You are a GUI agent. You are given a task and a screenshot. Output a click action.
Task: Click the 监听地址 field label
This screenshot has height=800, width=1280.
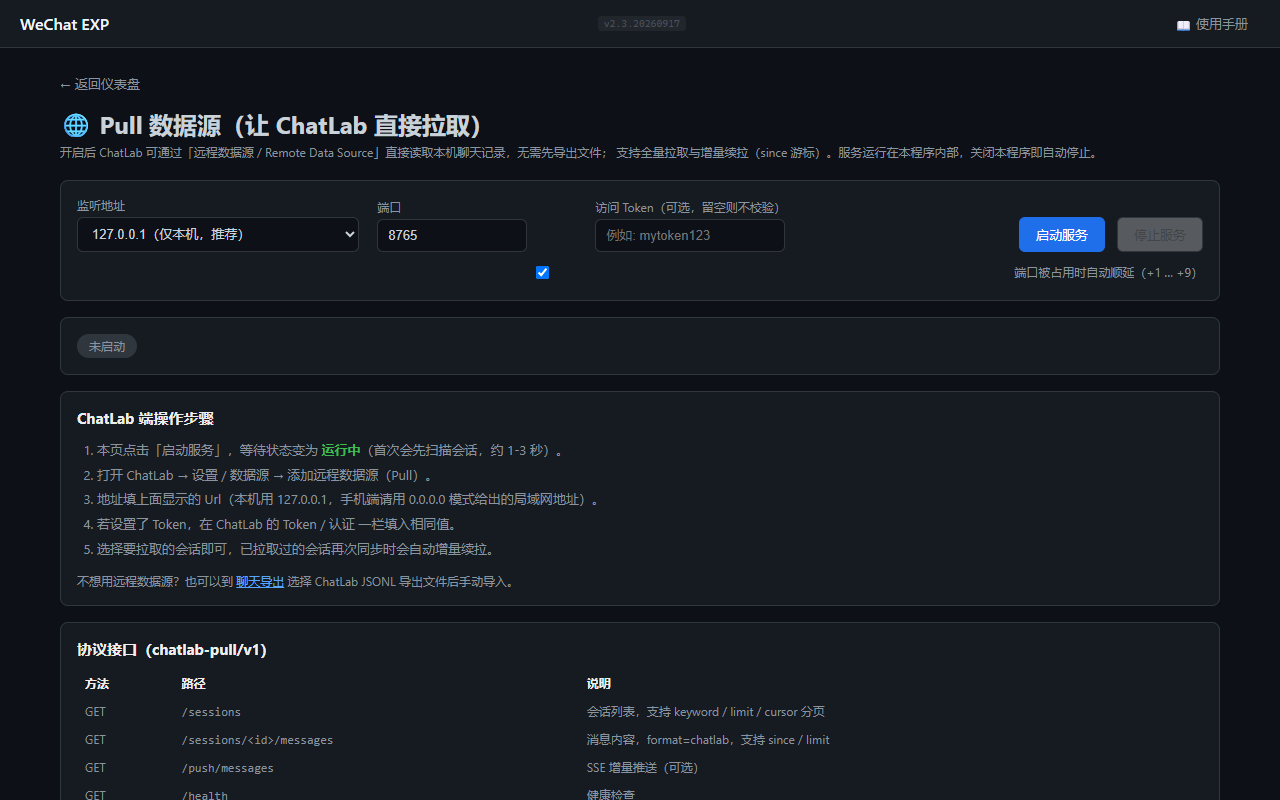(101, 205)
